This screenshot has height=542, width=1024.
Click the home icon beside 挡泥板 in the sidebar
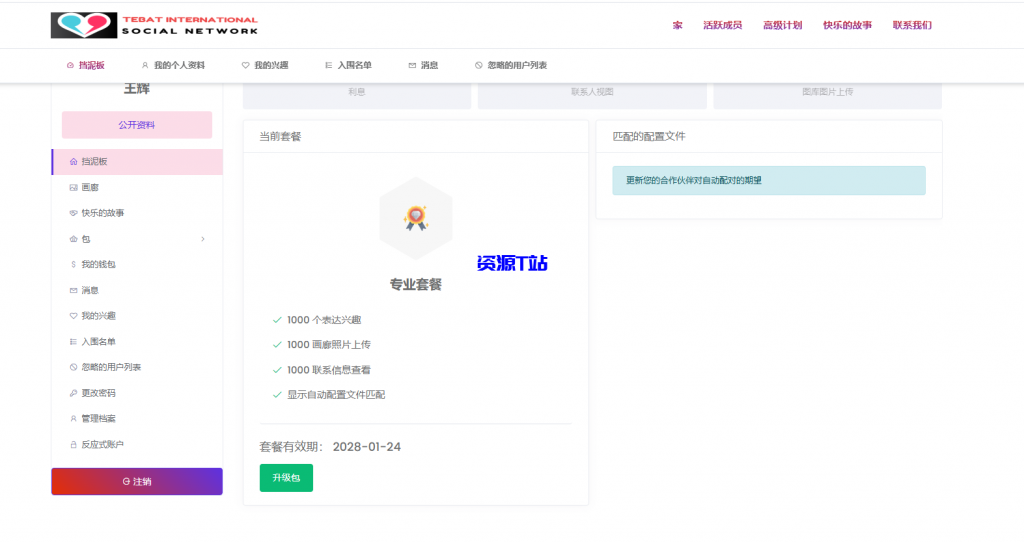[x=73, y=161]
